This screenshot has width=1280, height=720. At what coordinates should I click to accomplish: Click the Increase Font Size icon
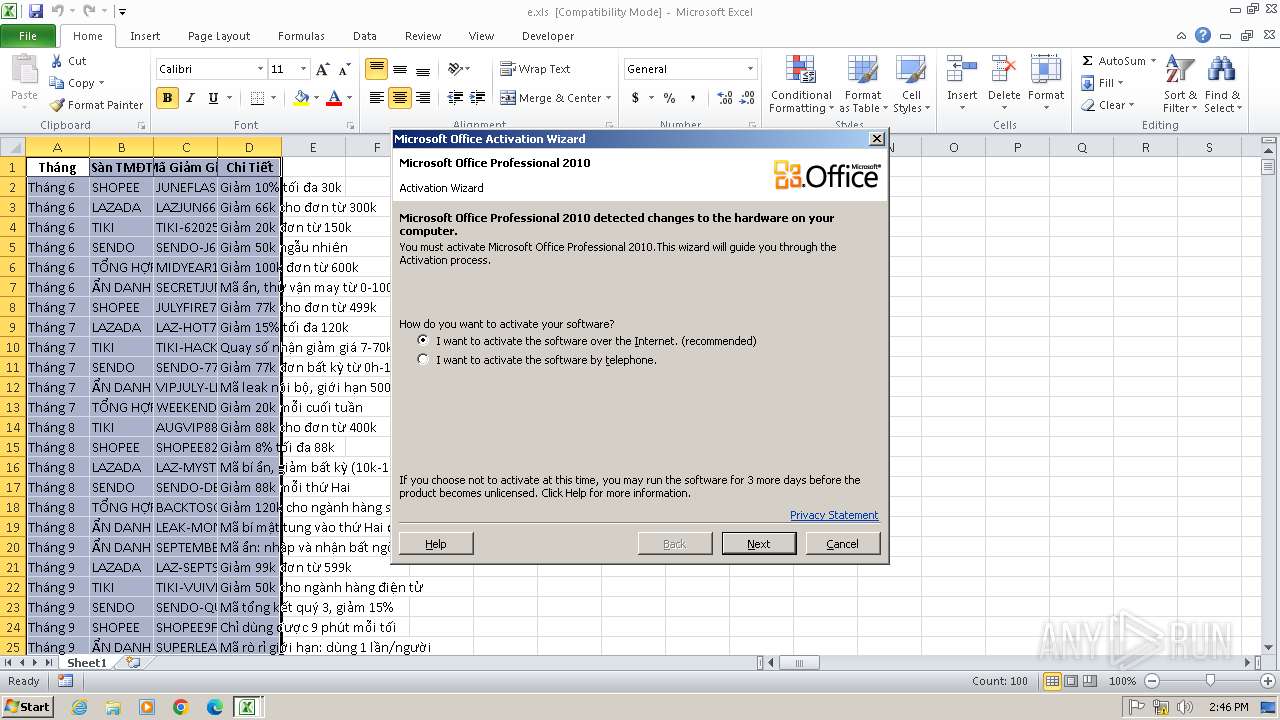[x=322, y=69]
